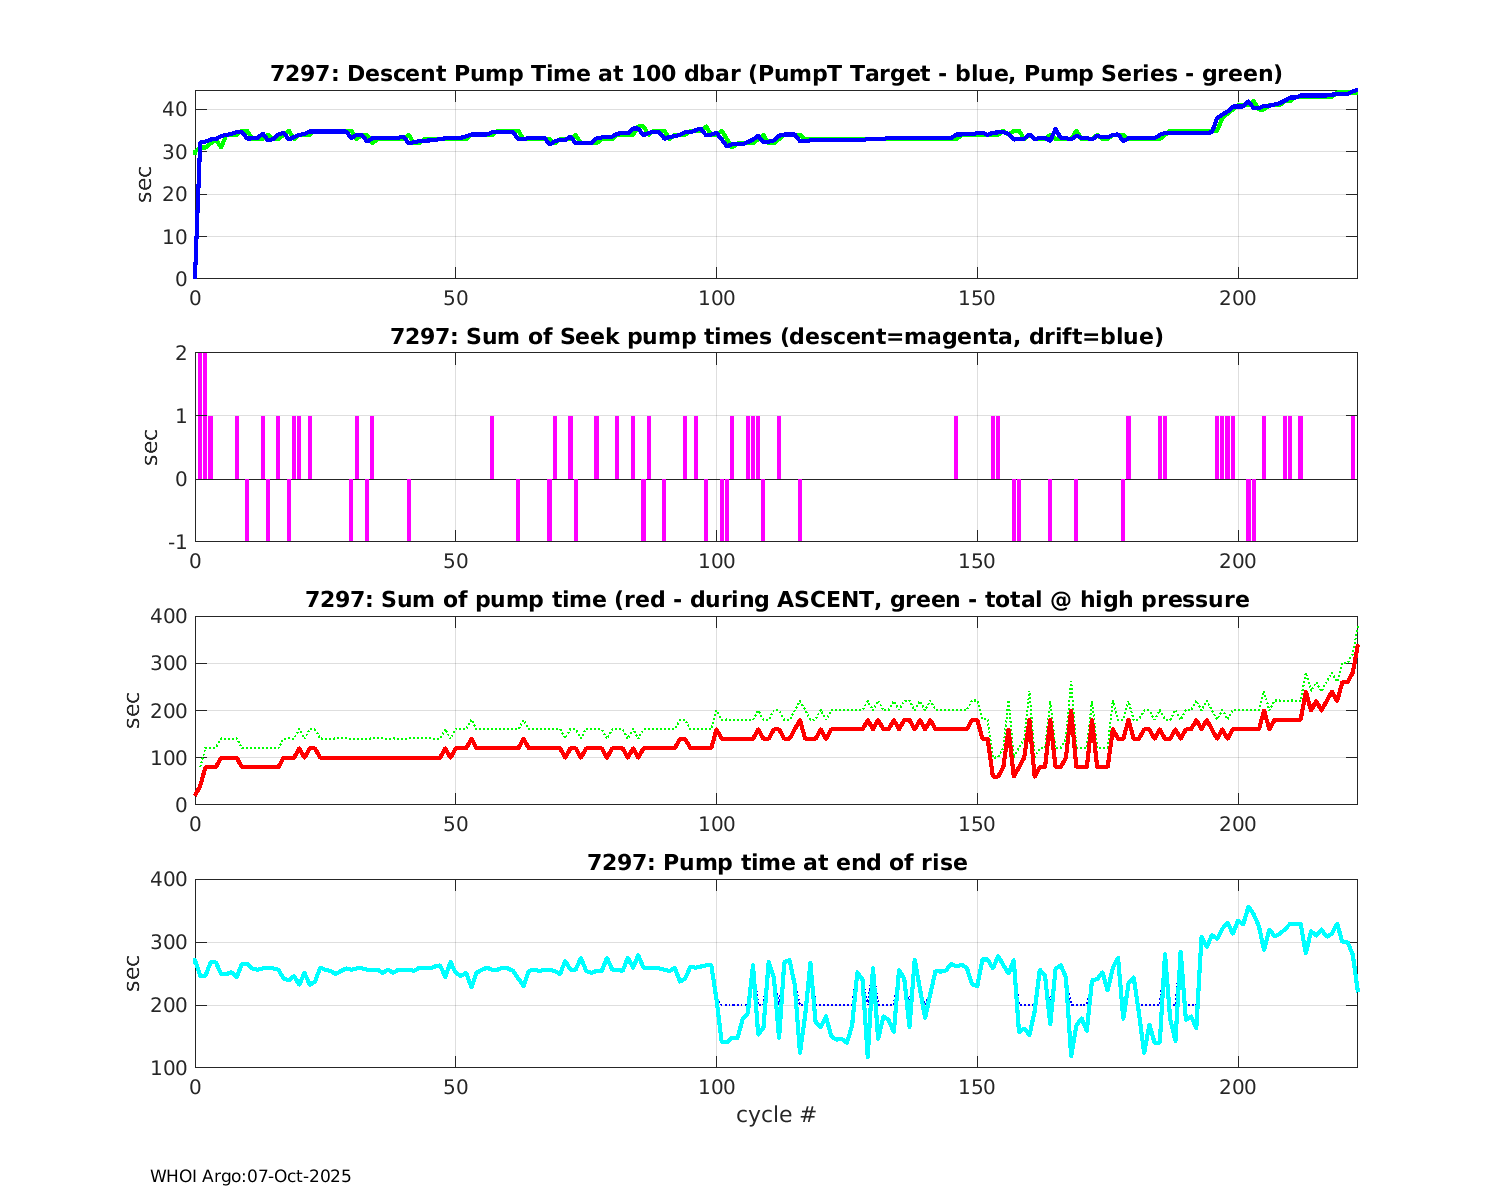Image resolution: width=1500 pixels, height=1200 pixels.
Task: Click the blue line's step rise near cycle 197
Action: (x=1218, y=120)
